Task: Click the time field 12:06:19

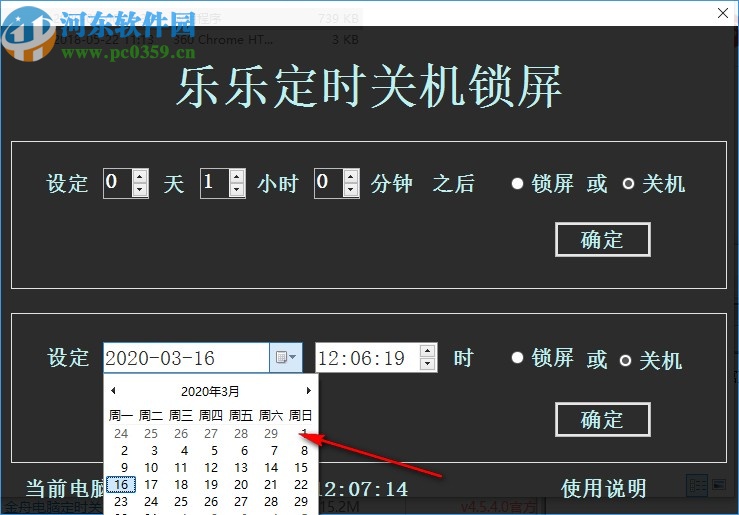Action: pos(367,358)
